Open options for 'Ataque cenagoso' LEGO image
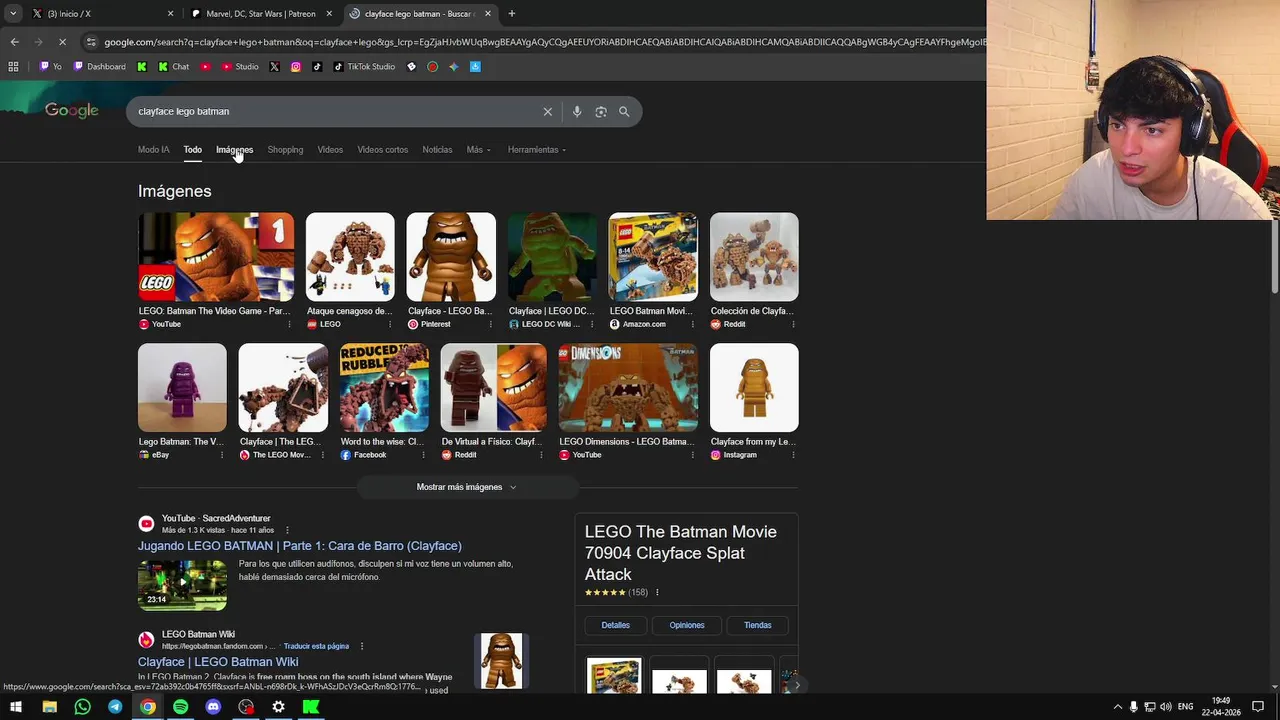This screenshot has width=1280, height=720. pyautogui.click(x=390, y=324)
